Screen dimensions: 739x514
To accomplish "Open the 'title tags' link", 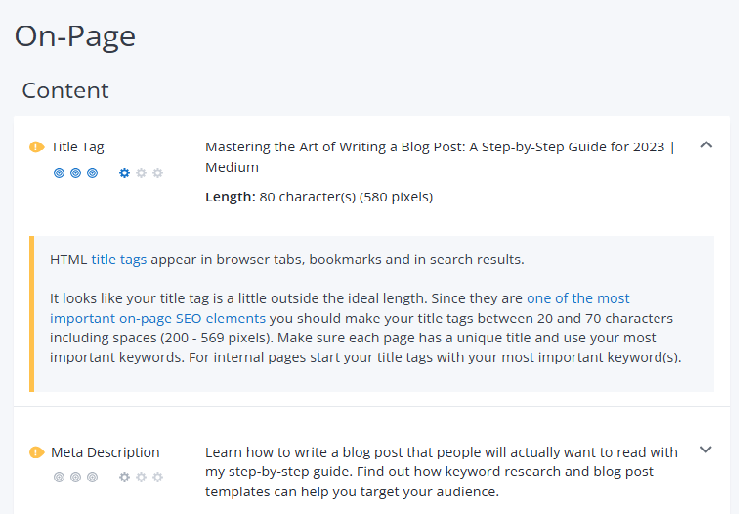I will coord(119,260).
